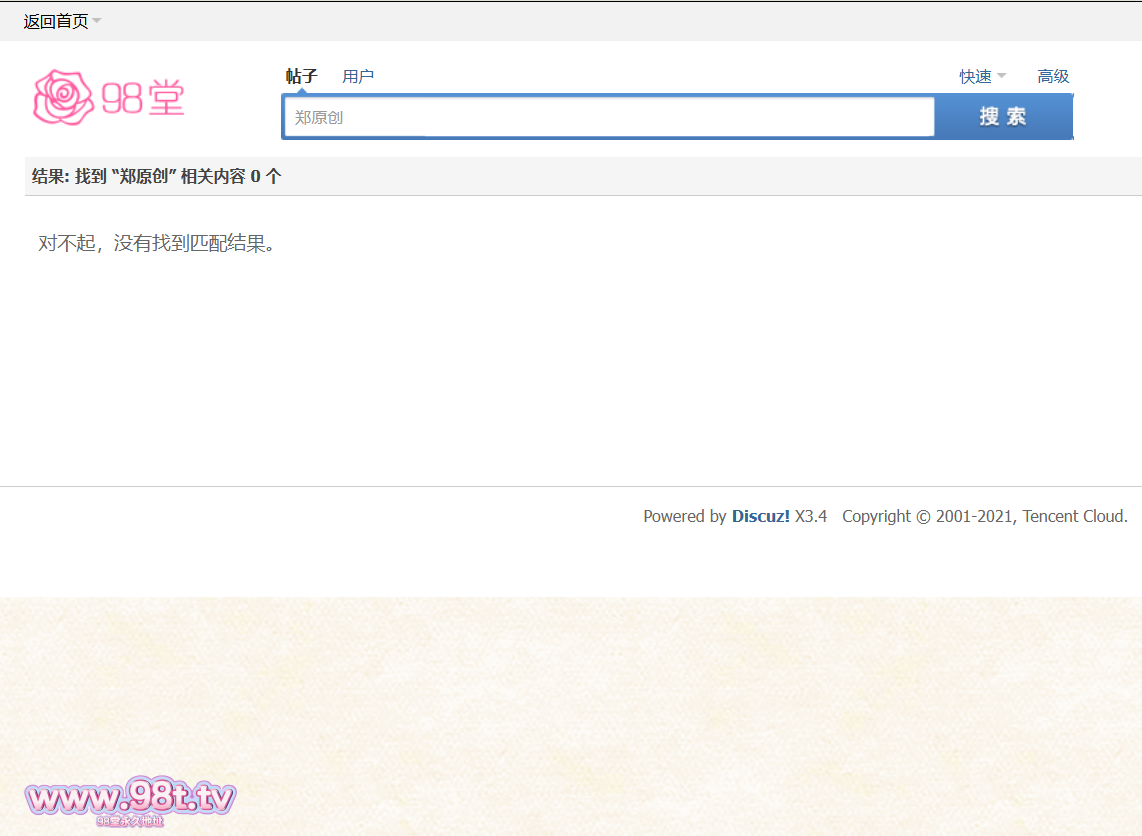The height and width of the screenshot is (836, 1142).
Task: Open the 返回首页 link
Action: [x=55, y=21]
